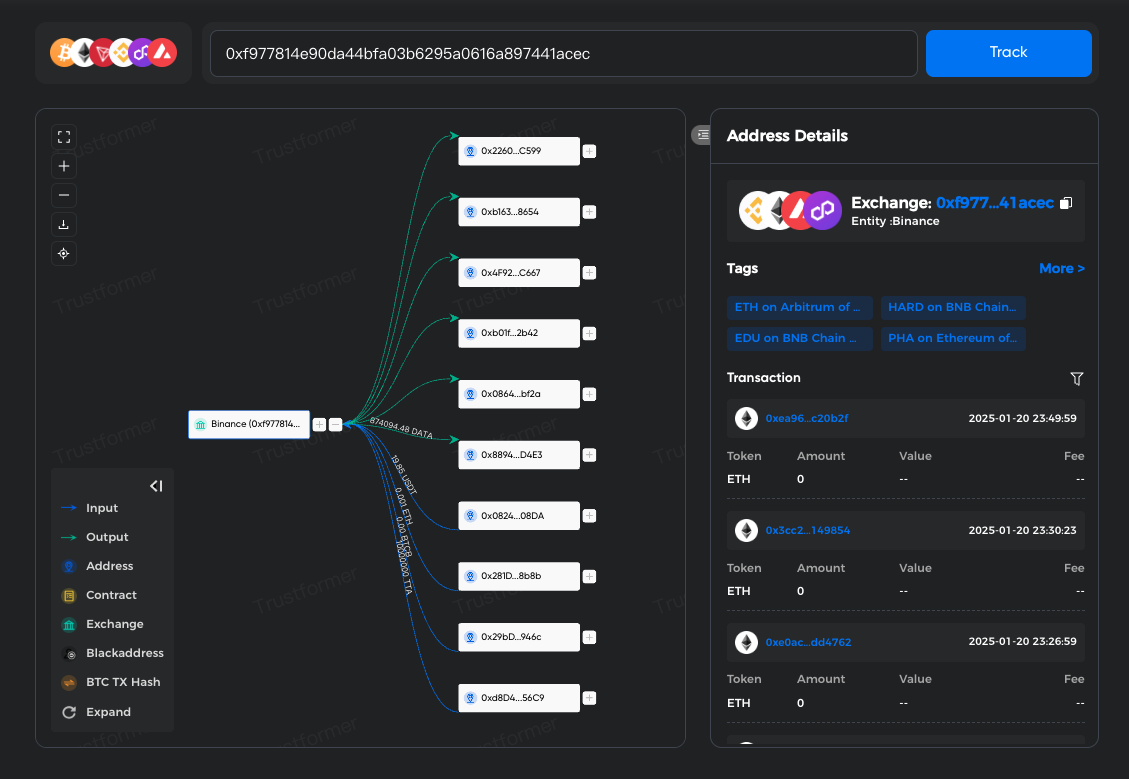Collapse the legend panel arrow
The image size is (1129, 779).
click(x=156, y=486)
